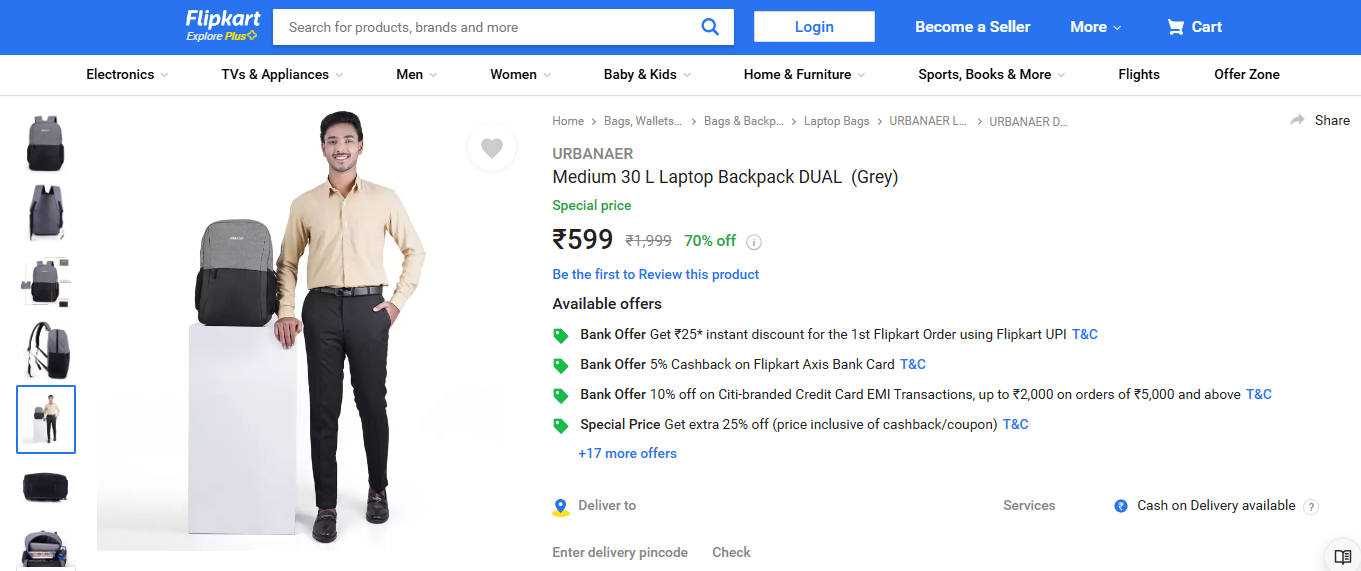Expand the Electronics category menu
This screenshot has height=571, width=1361.
[127, 74]
